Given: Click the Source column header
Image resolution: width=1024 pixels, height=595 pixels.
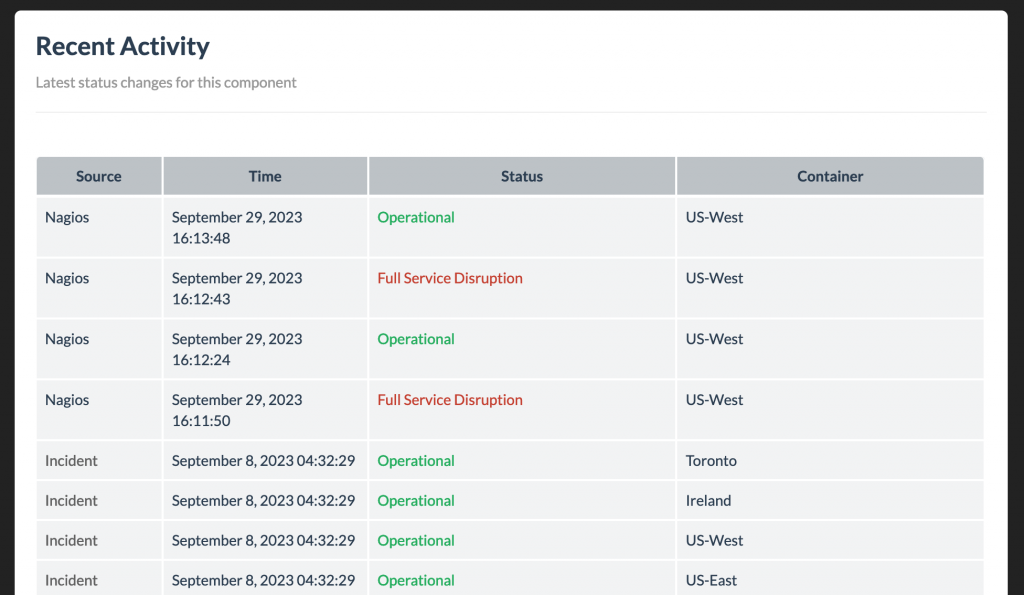Looking at the screenshot, I should click(x=99, y=176).
